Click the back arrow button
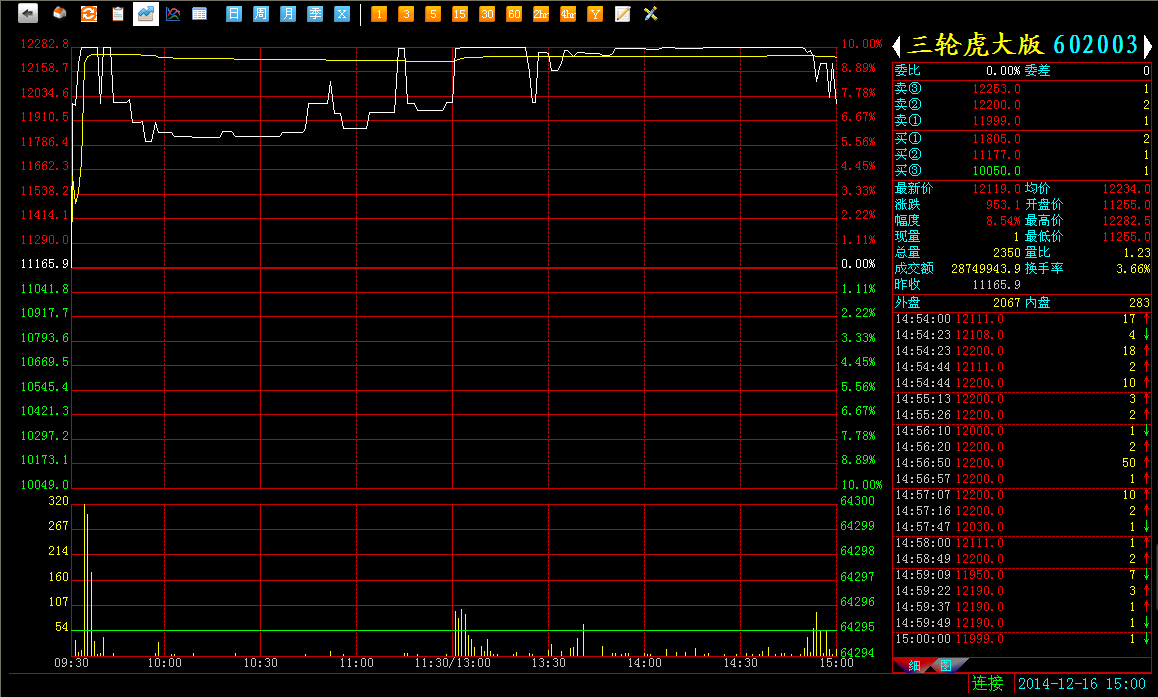Viewport: 1158px width, 697px height. click(27, 13)
